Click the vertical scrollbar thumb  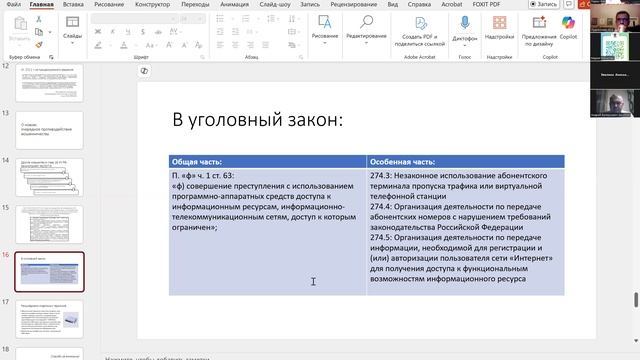tap(636, 300)
